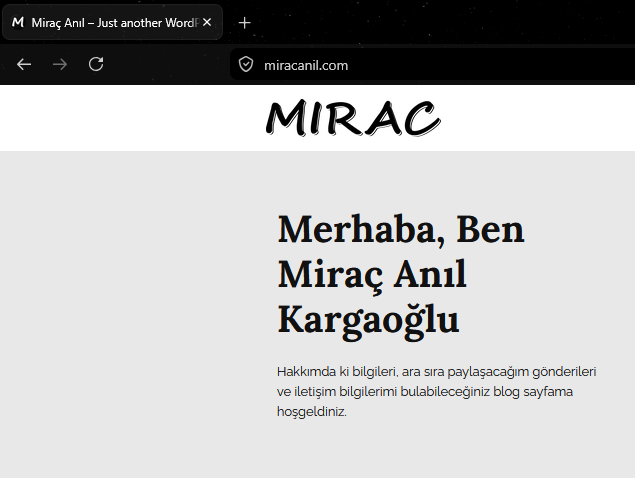Open the shield site security icon
The width and height of the screenshot is (635, 478).
click(246, 64)
